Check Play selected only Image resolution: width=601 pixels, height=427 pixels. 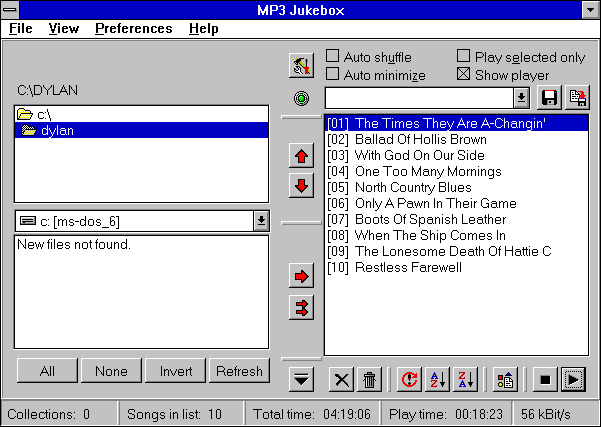click(521, 57)
